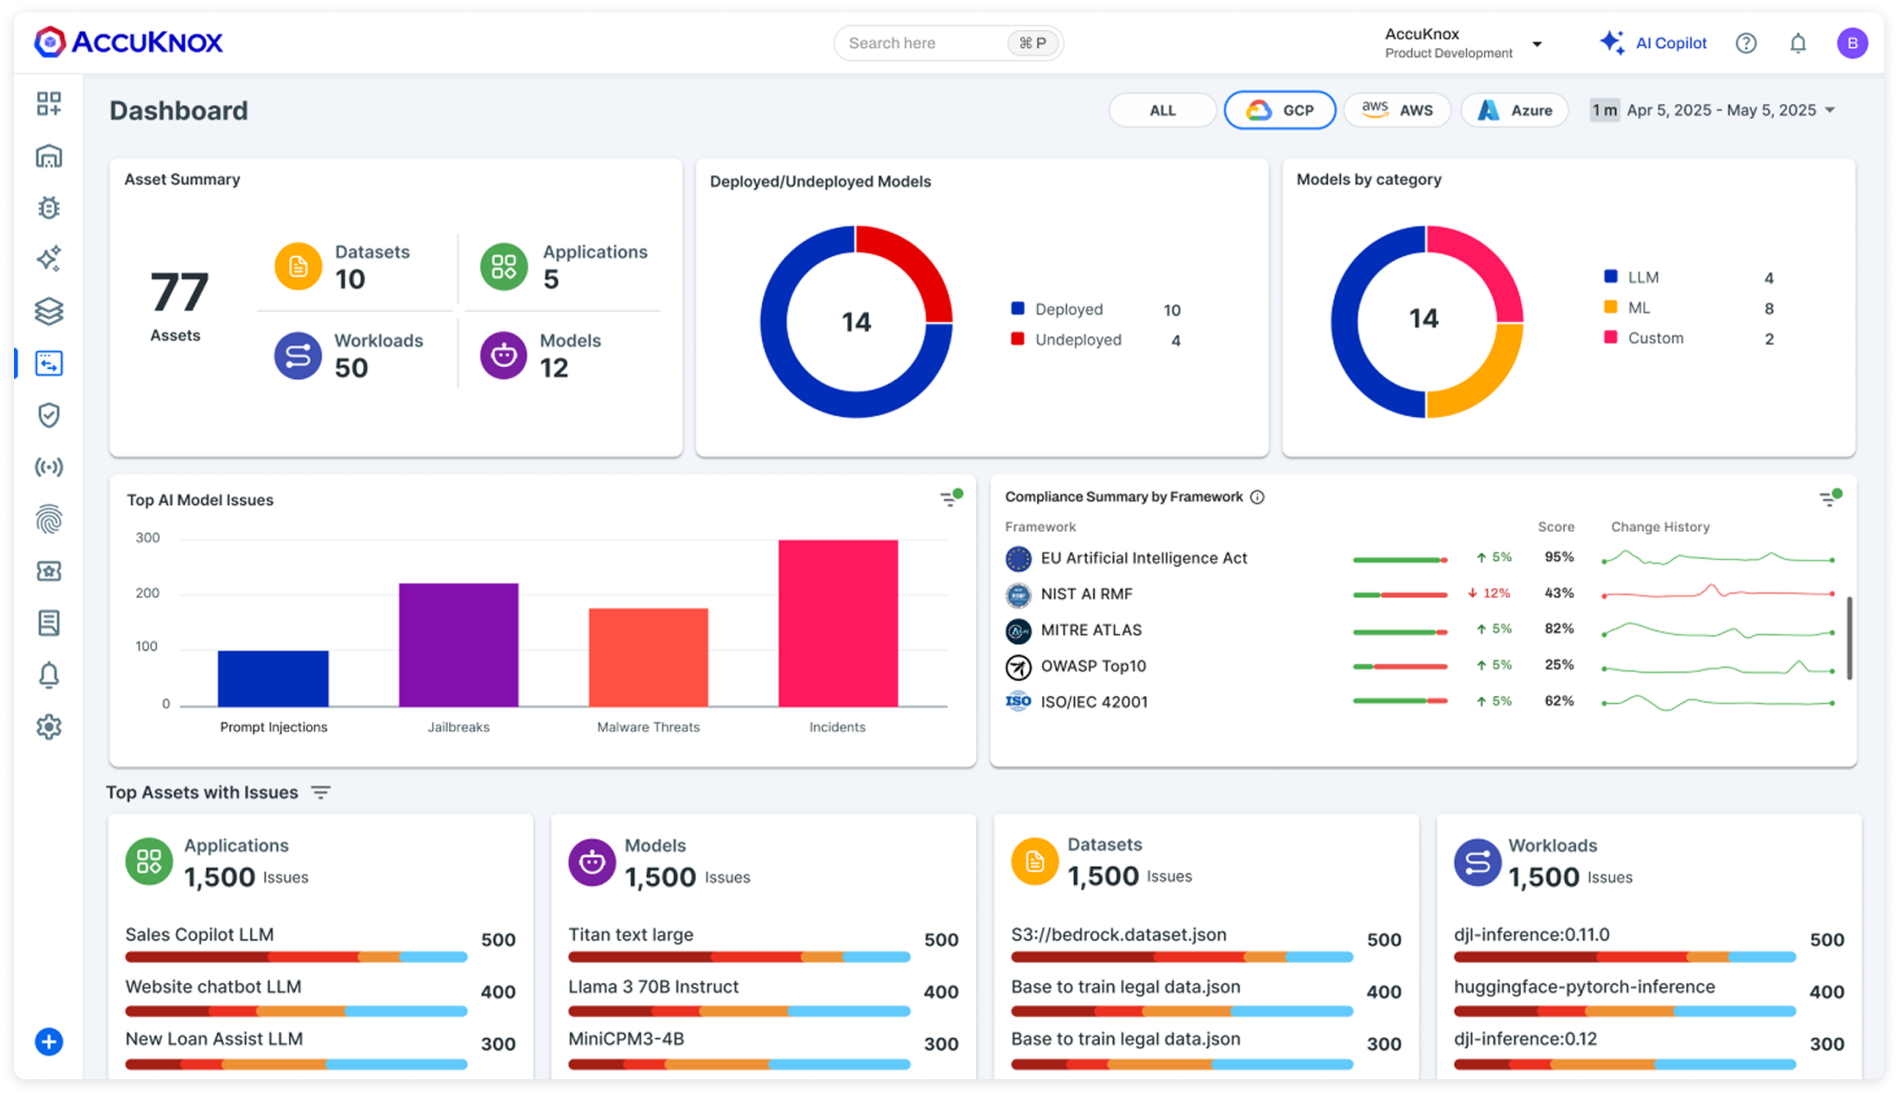This screenshot has height=1096, width=1898.
Task: Toggle the filter on Compliance Summary panel
Action: [1829, 497]
